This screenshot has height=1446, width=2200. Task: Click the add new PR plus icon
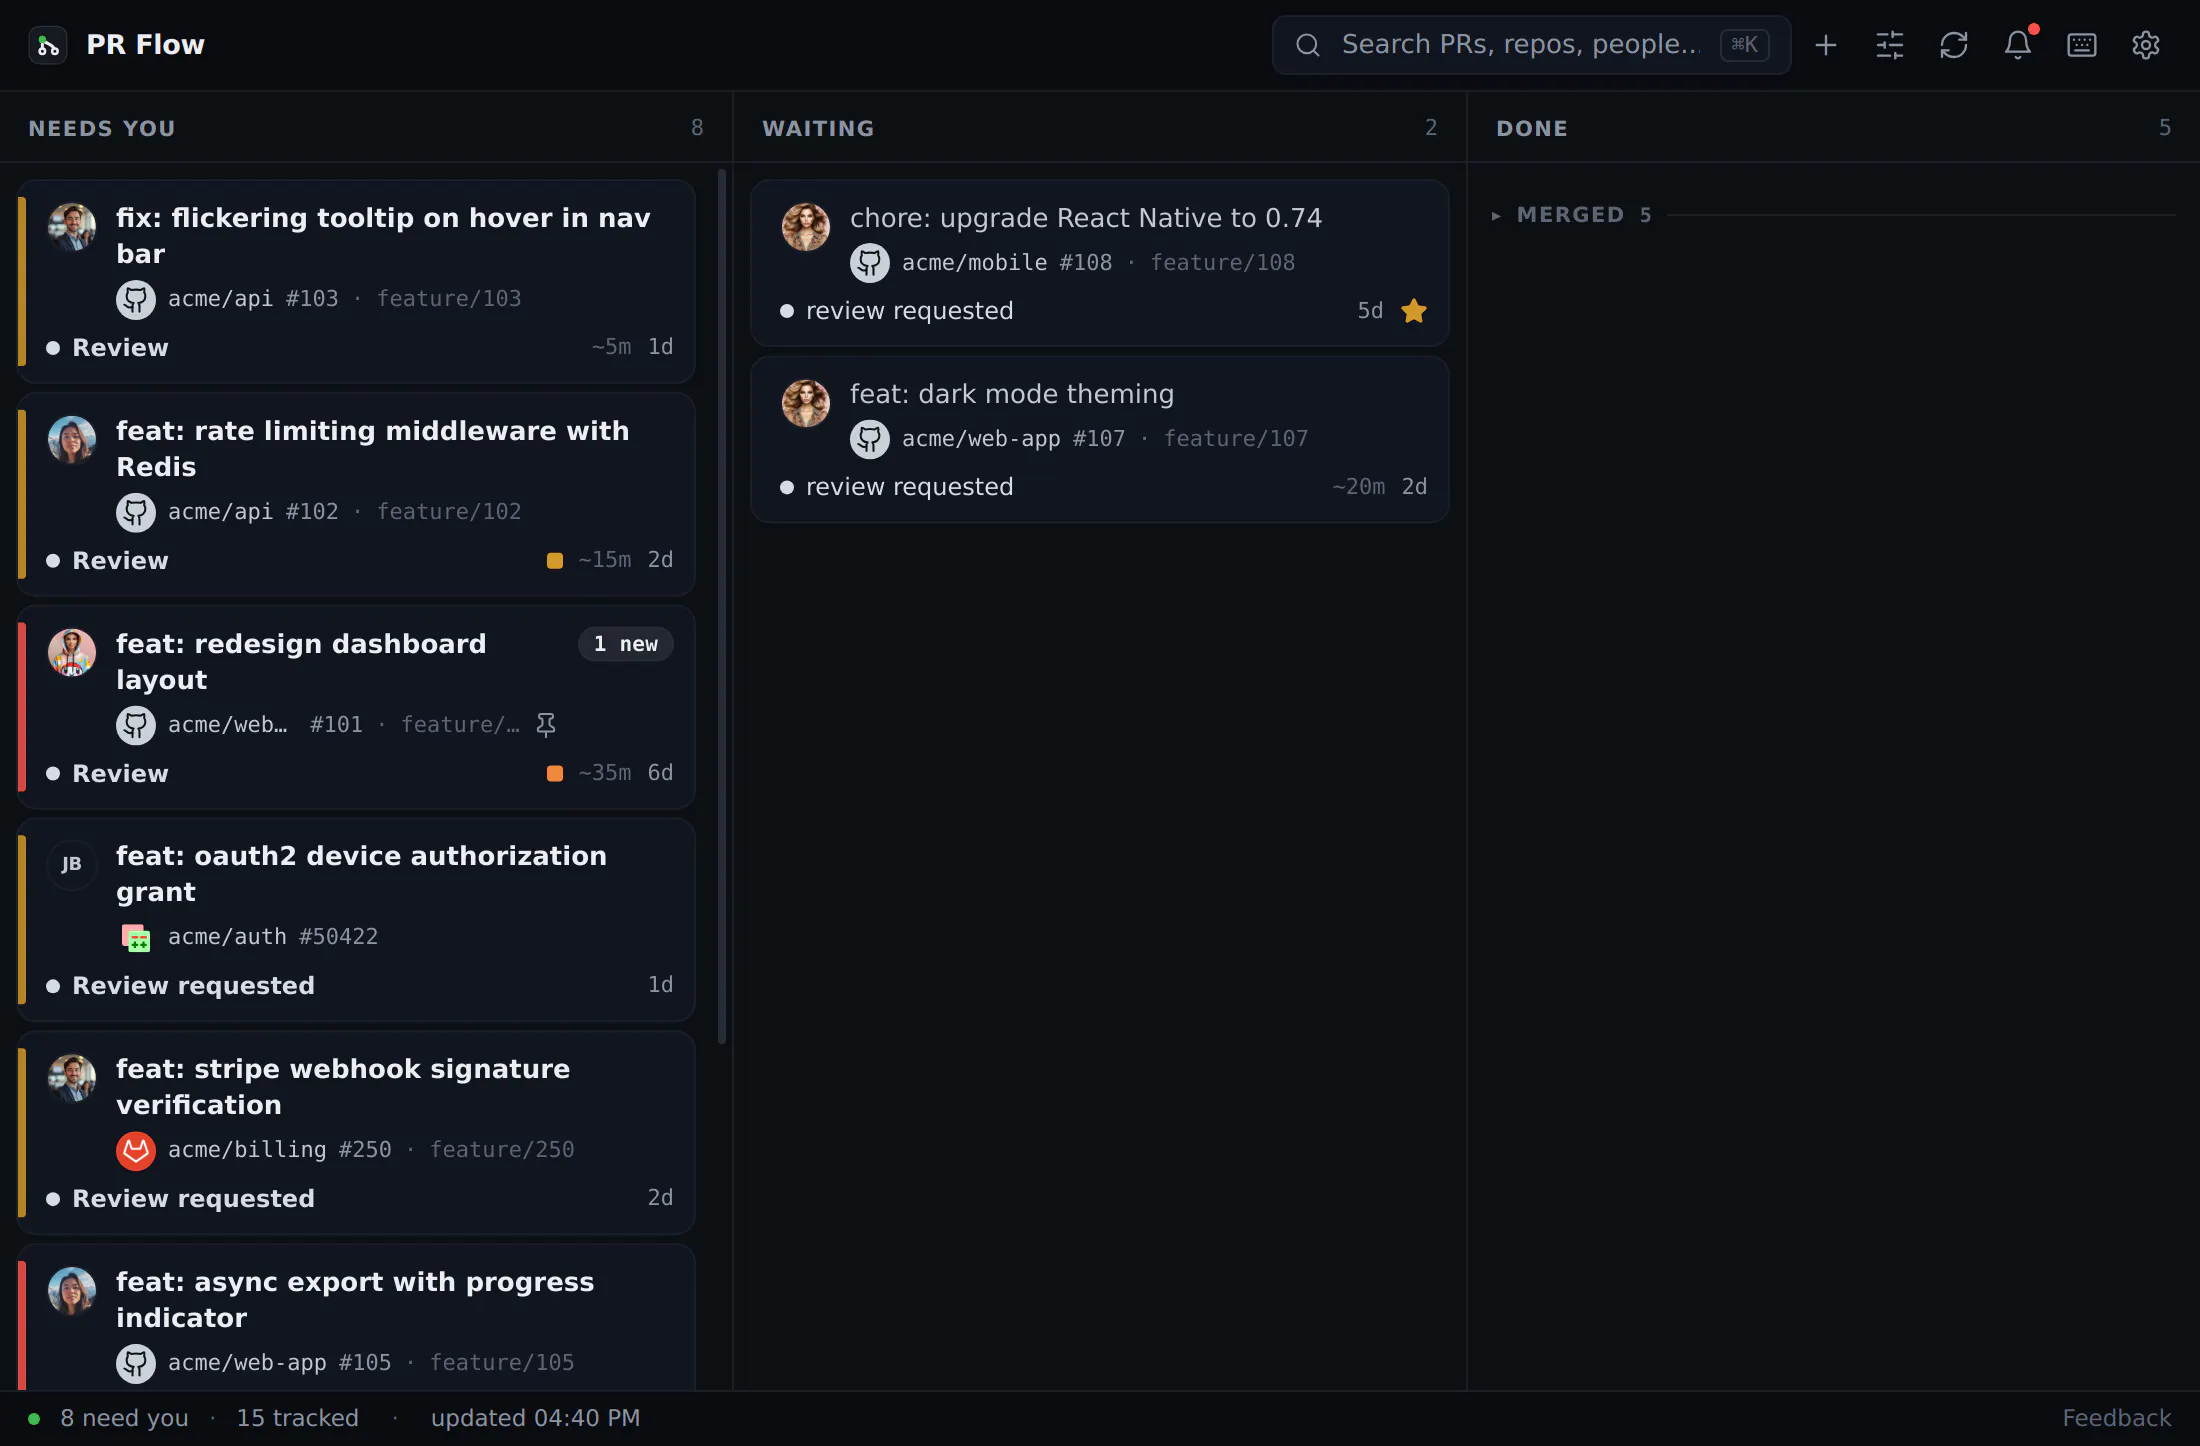1826,45
